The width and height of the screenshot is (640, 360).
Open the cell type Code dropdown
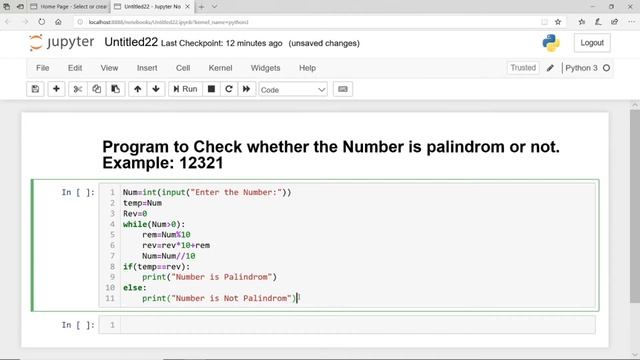coord(293,89)
